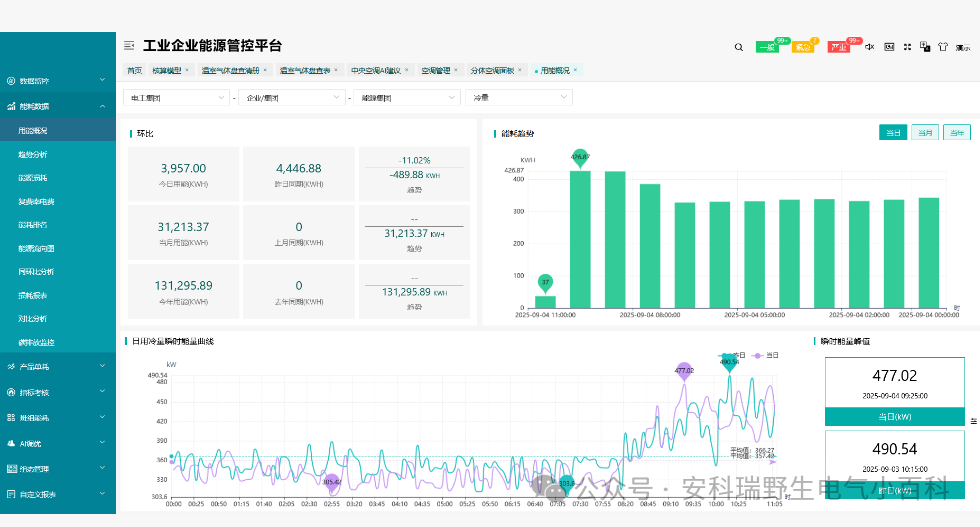The height and width of the screenshot is (527, 980).
Task: Select the 当年 range button
Action: point(957,133)
